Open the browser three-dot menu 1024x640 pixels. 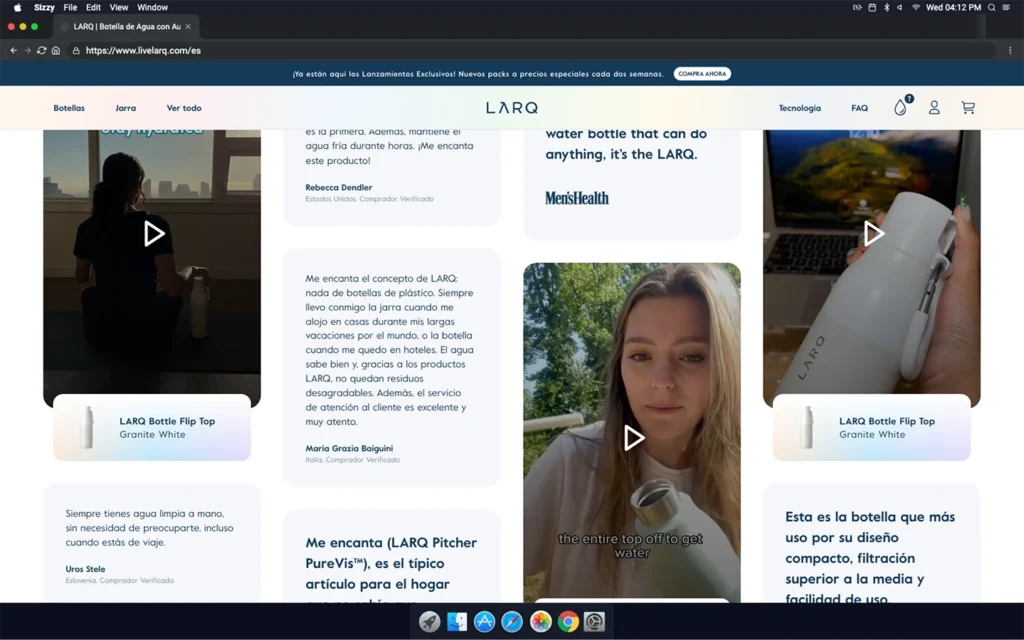(1011, 50)
